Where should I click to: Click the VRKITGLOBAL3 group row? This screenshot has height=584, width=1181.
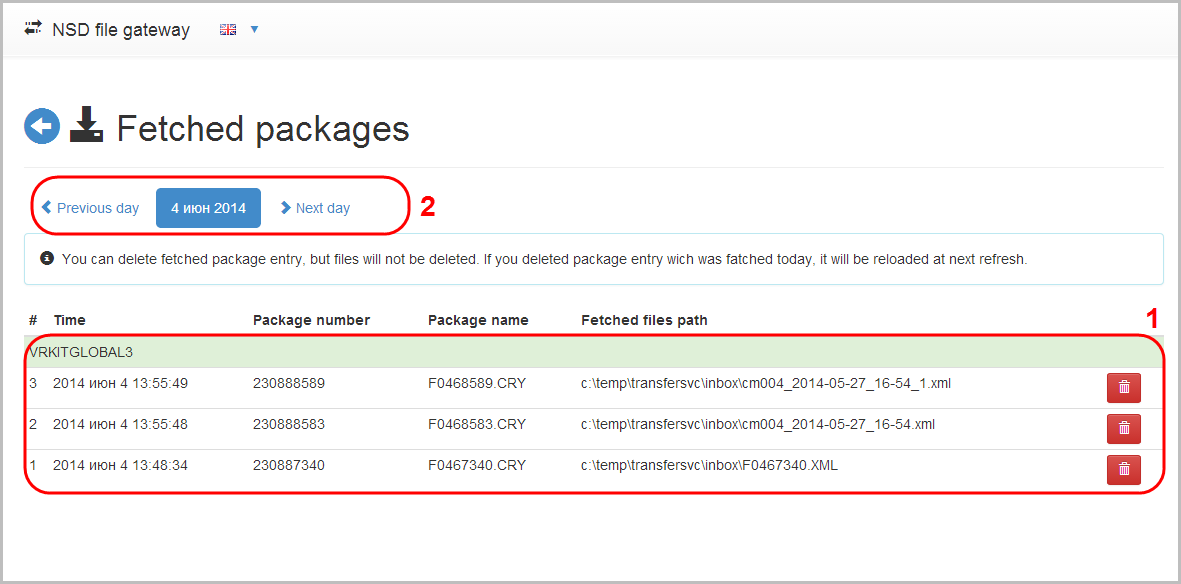pos(594,353)
